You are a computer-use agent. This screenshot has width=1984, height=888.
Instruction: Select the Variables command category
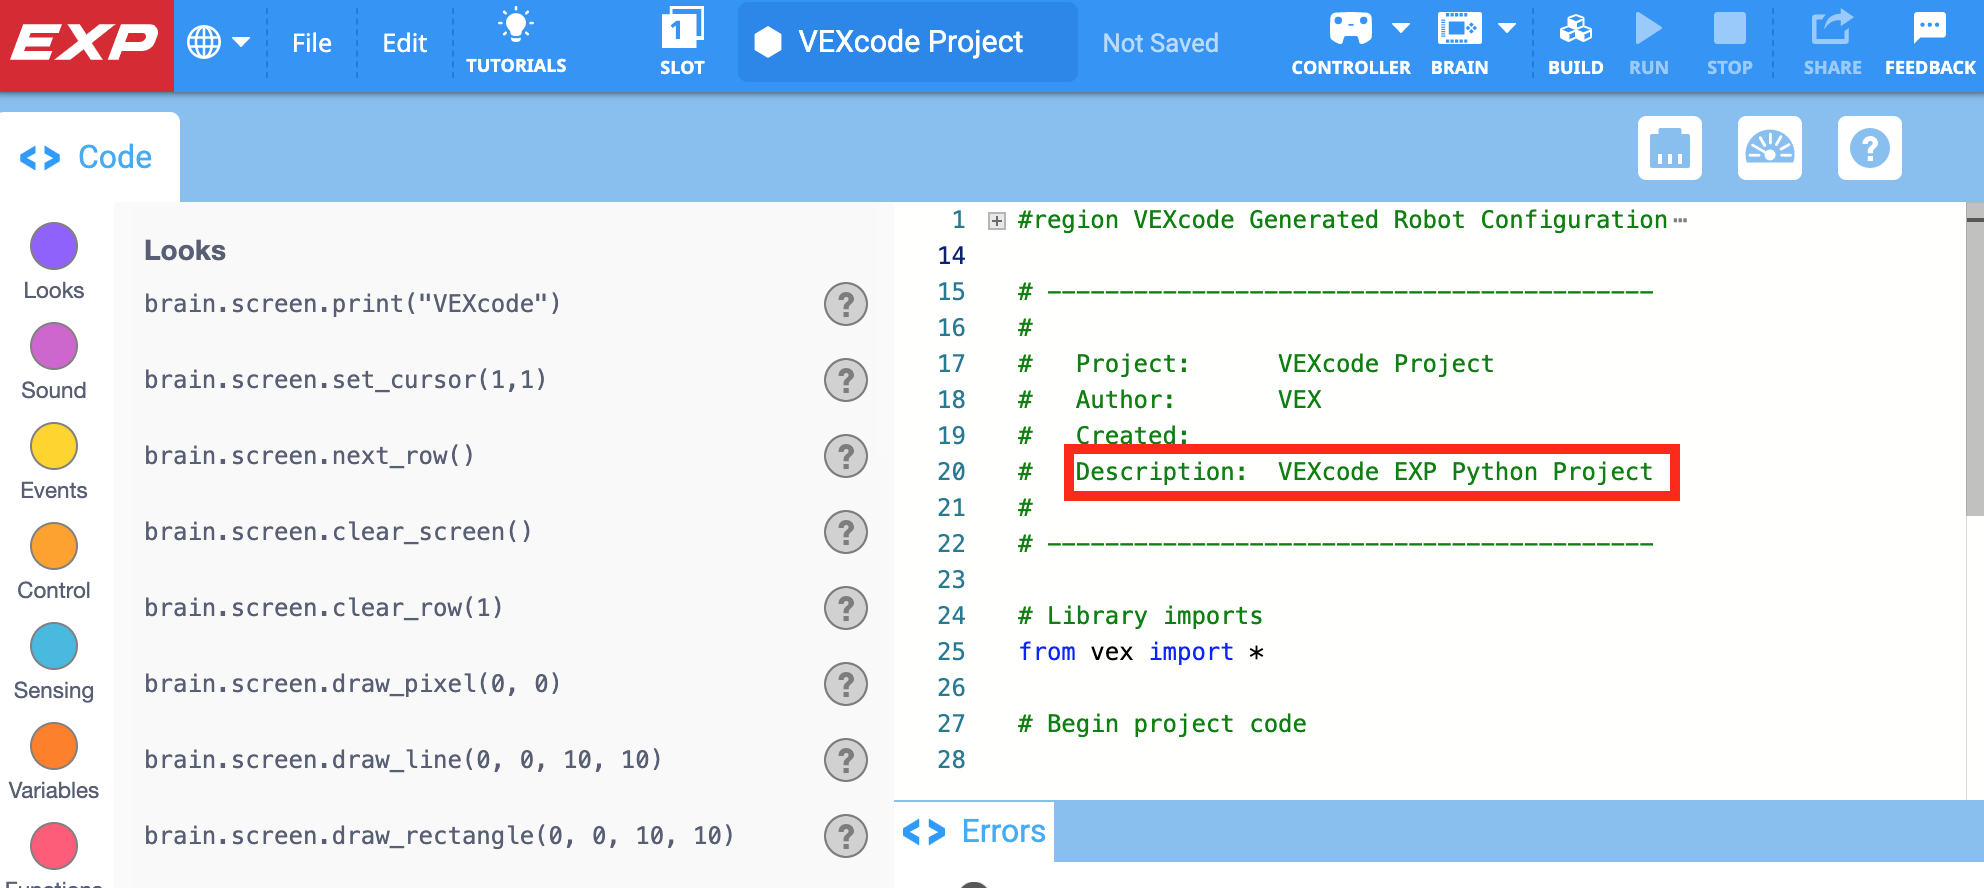coord(53,747)
